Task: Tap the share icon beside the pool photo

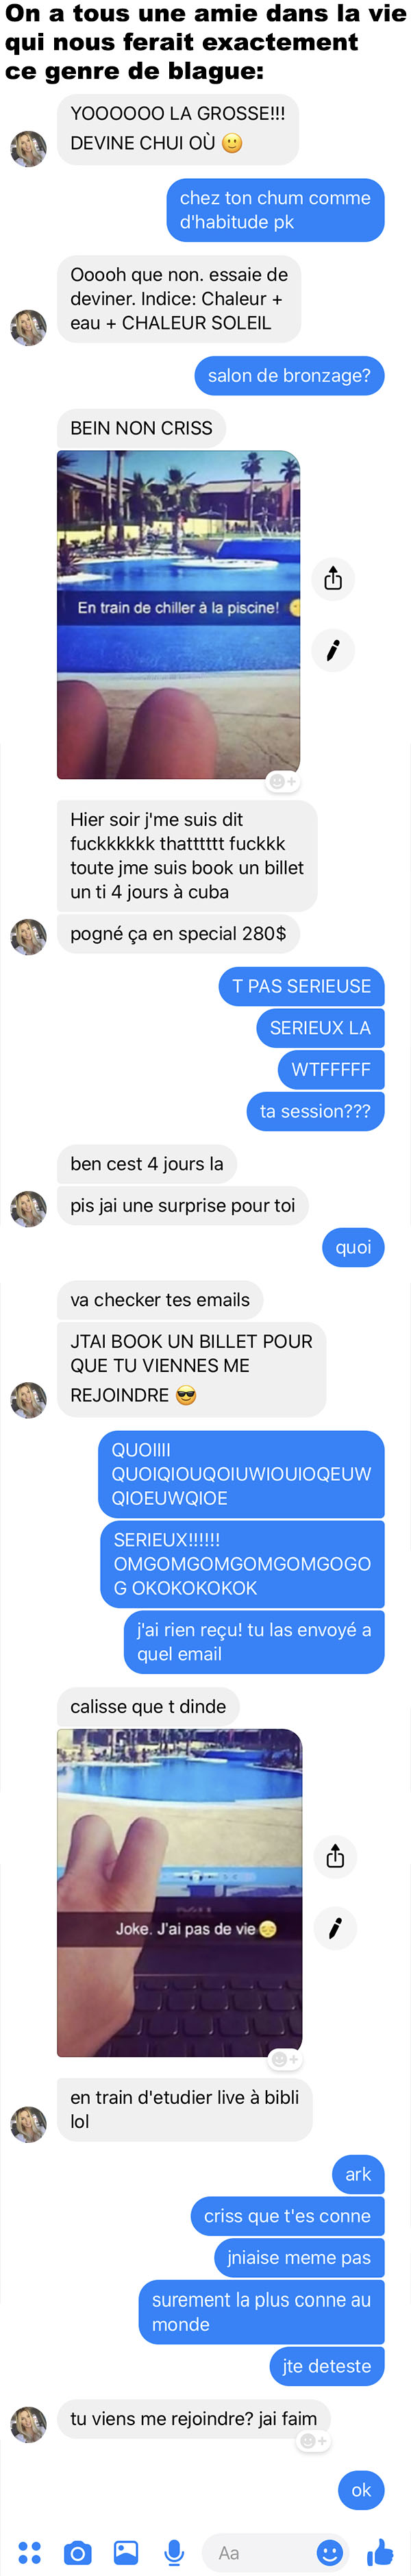Action: click(x=333, y=579)
